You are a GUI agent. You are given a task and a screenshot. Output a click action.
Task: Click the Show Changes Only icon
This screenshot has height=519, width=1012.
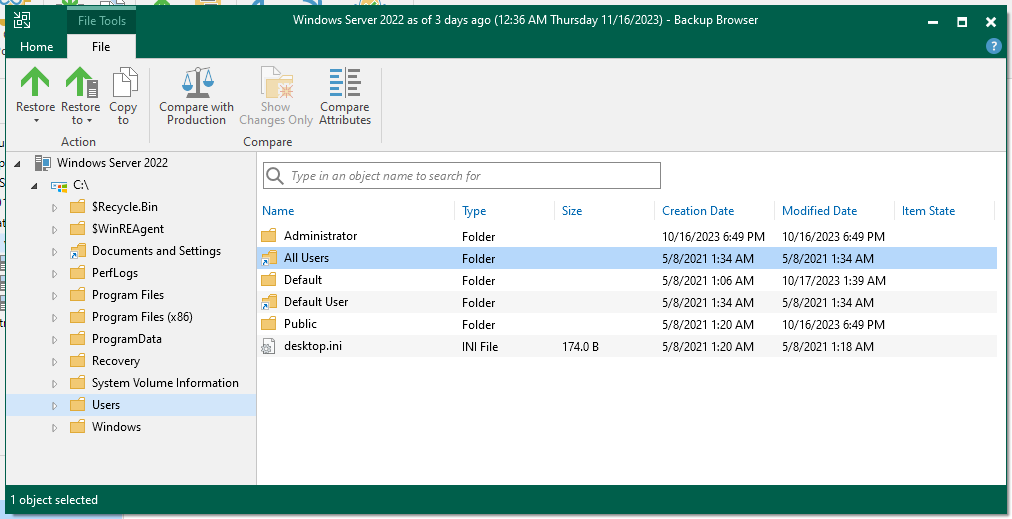pyautogui.click(x=277, y=83)
